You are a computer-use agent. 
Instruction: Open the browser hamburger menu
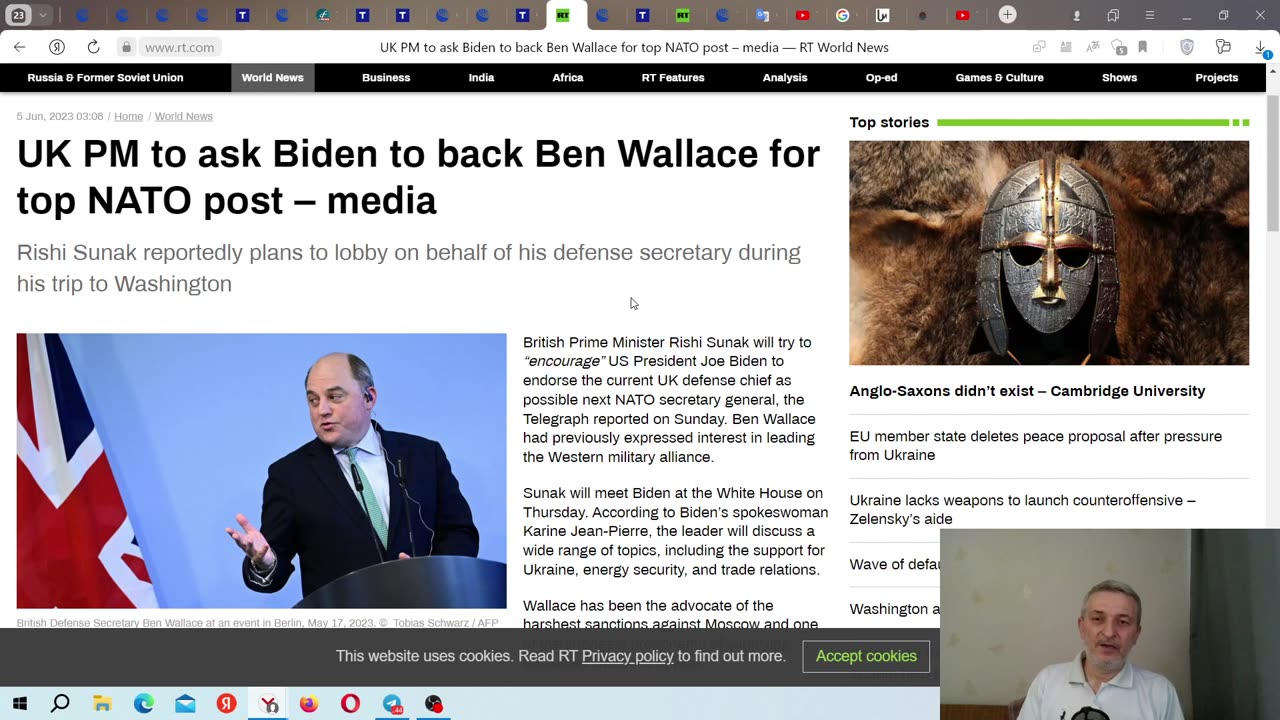pos(1149,15)
